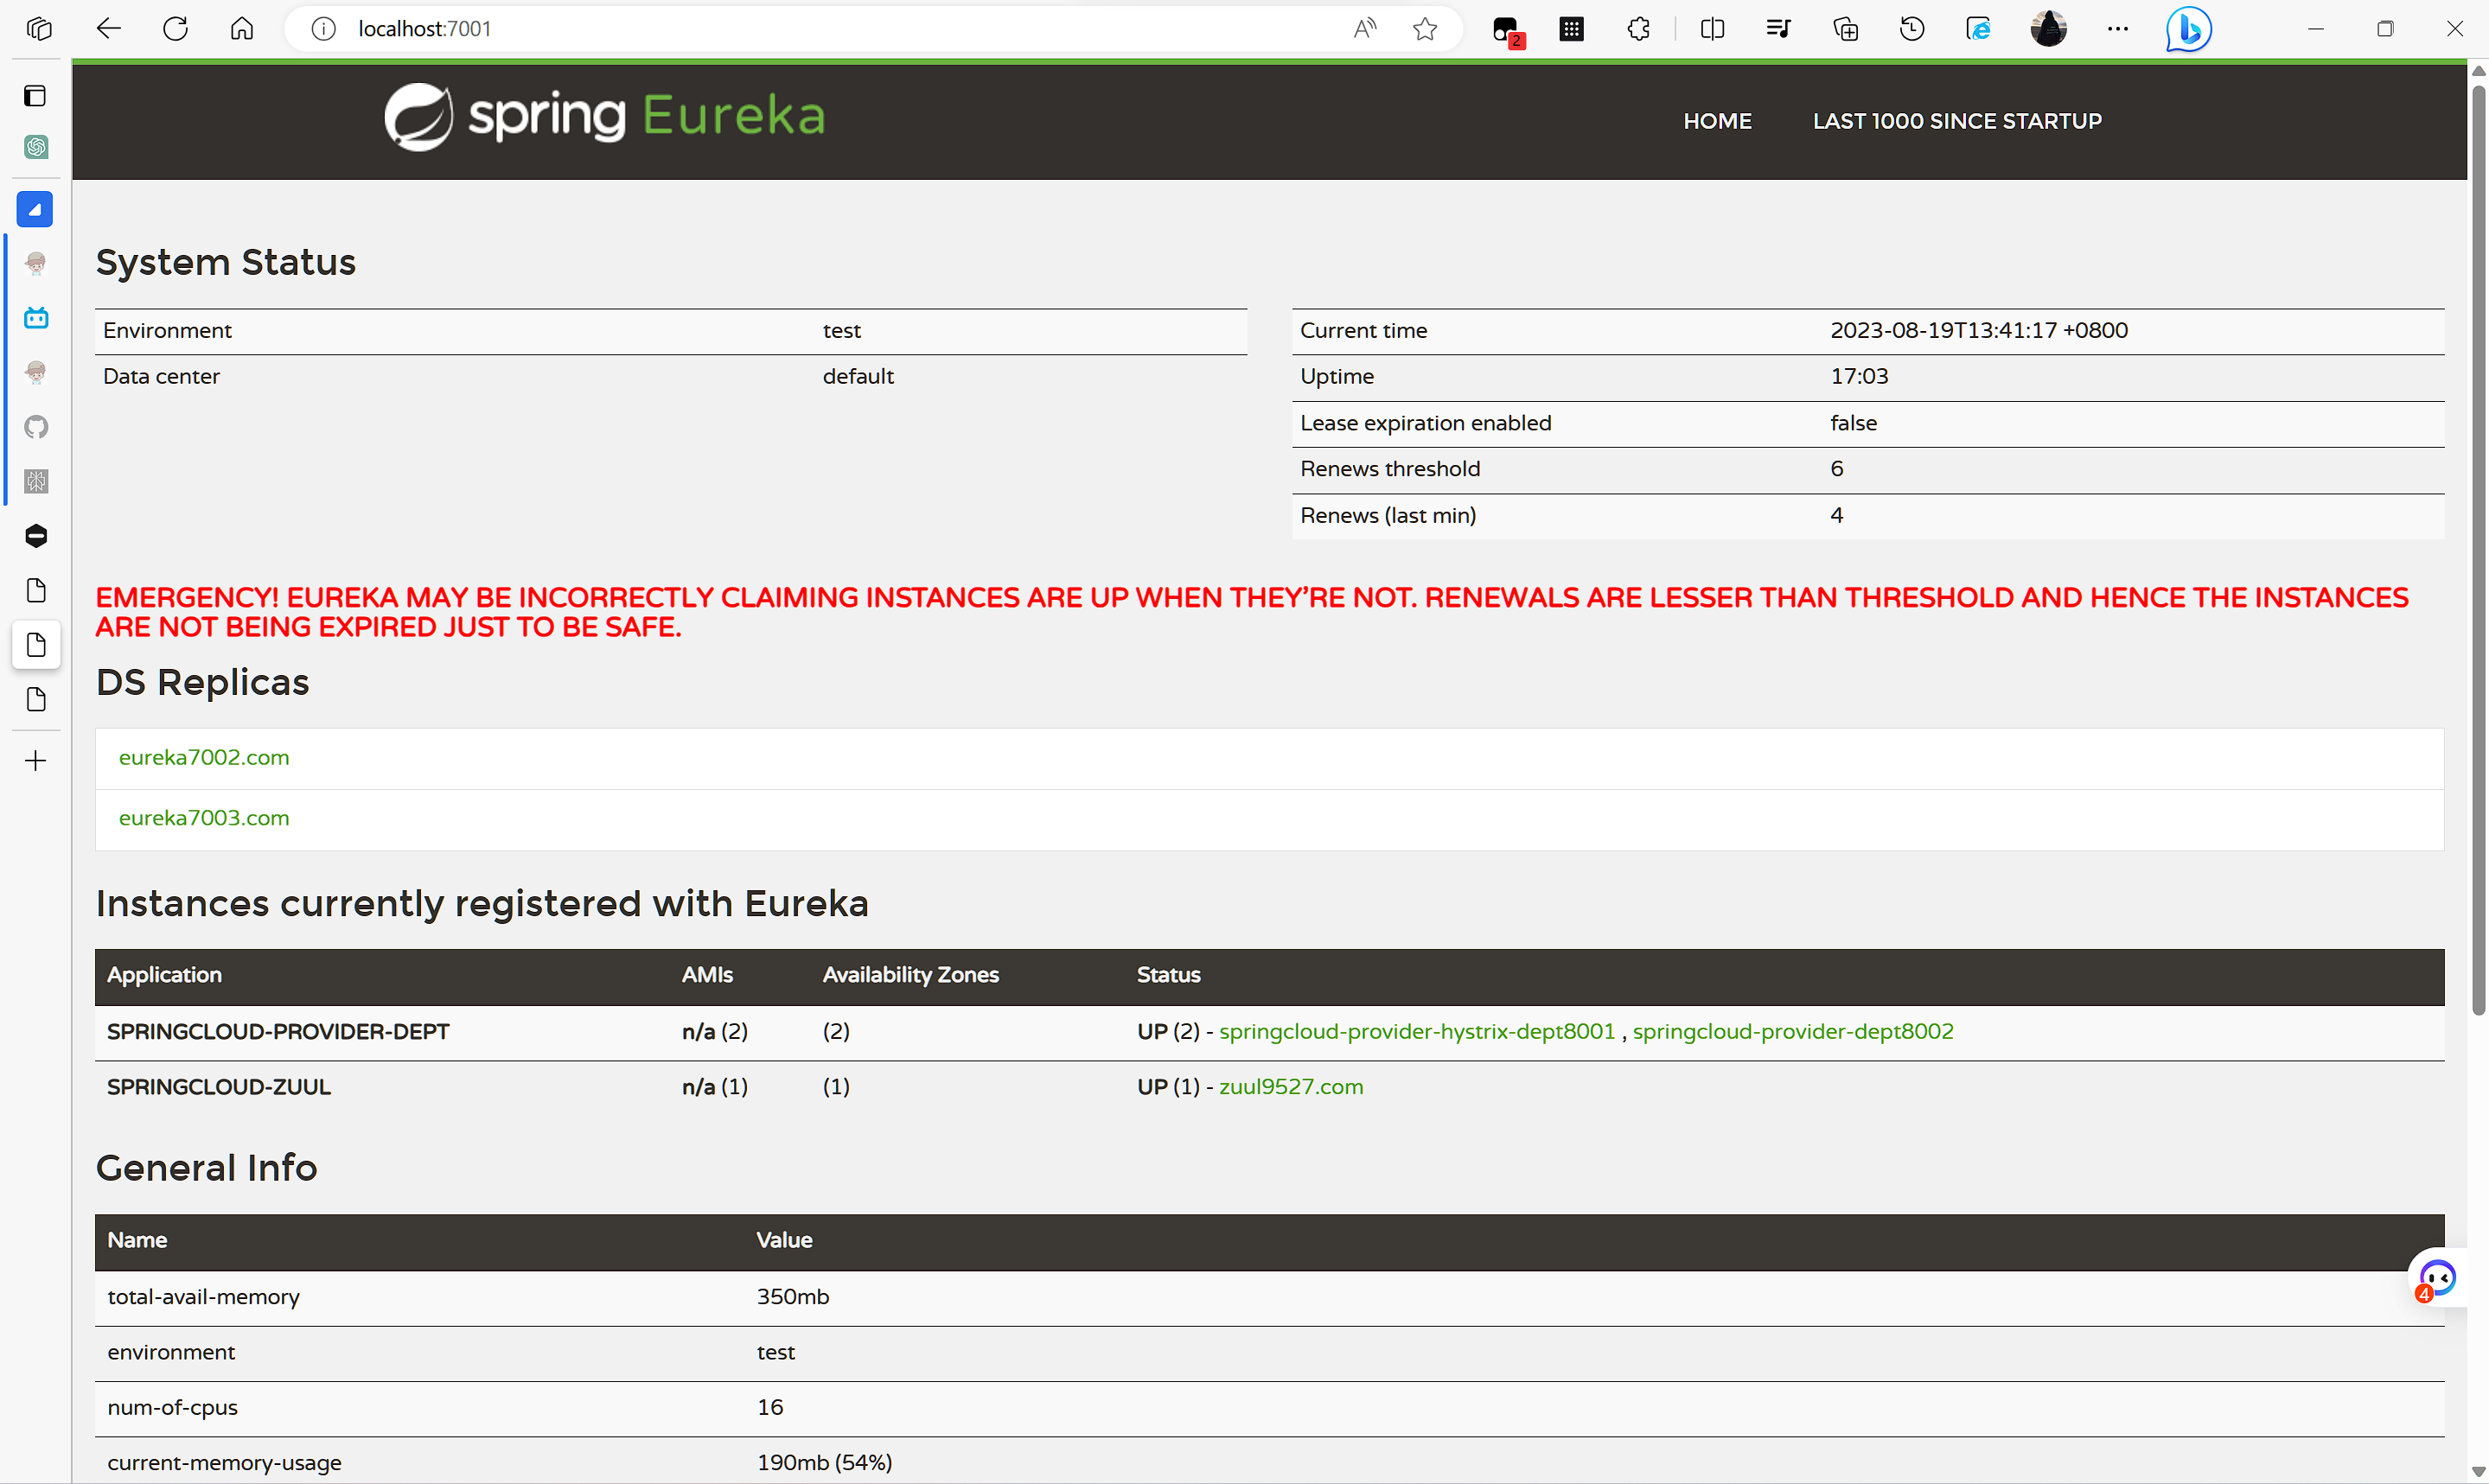Viewport: 2489px width, 1484px height.
Task: Click the current-memory-usage value 190mb (54%)
Action: (x=824, y=1463)
